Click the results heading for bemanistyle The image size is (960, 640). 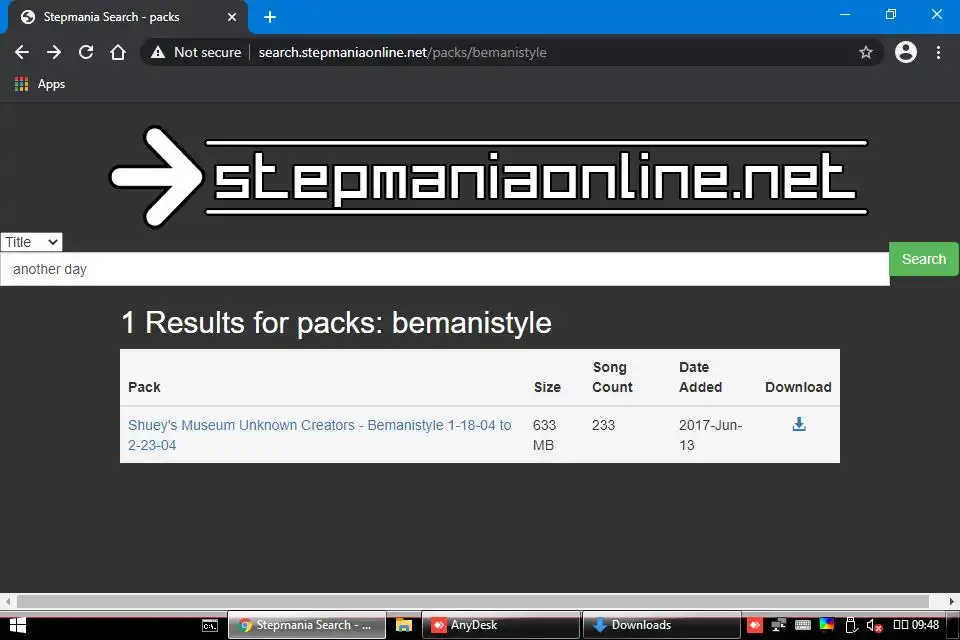(x=336, y=323)
